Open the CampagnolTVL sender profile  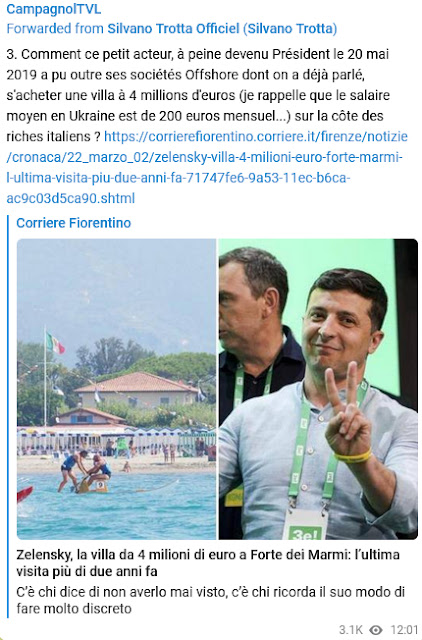pyautogui.click(x=53, y=9)
